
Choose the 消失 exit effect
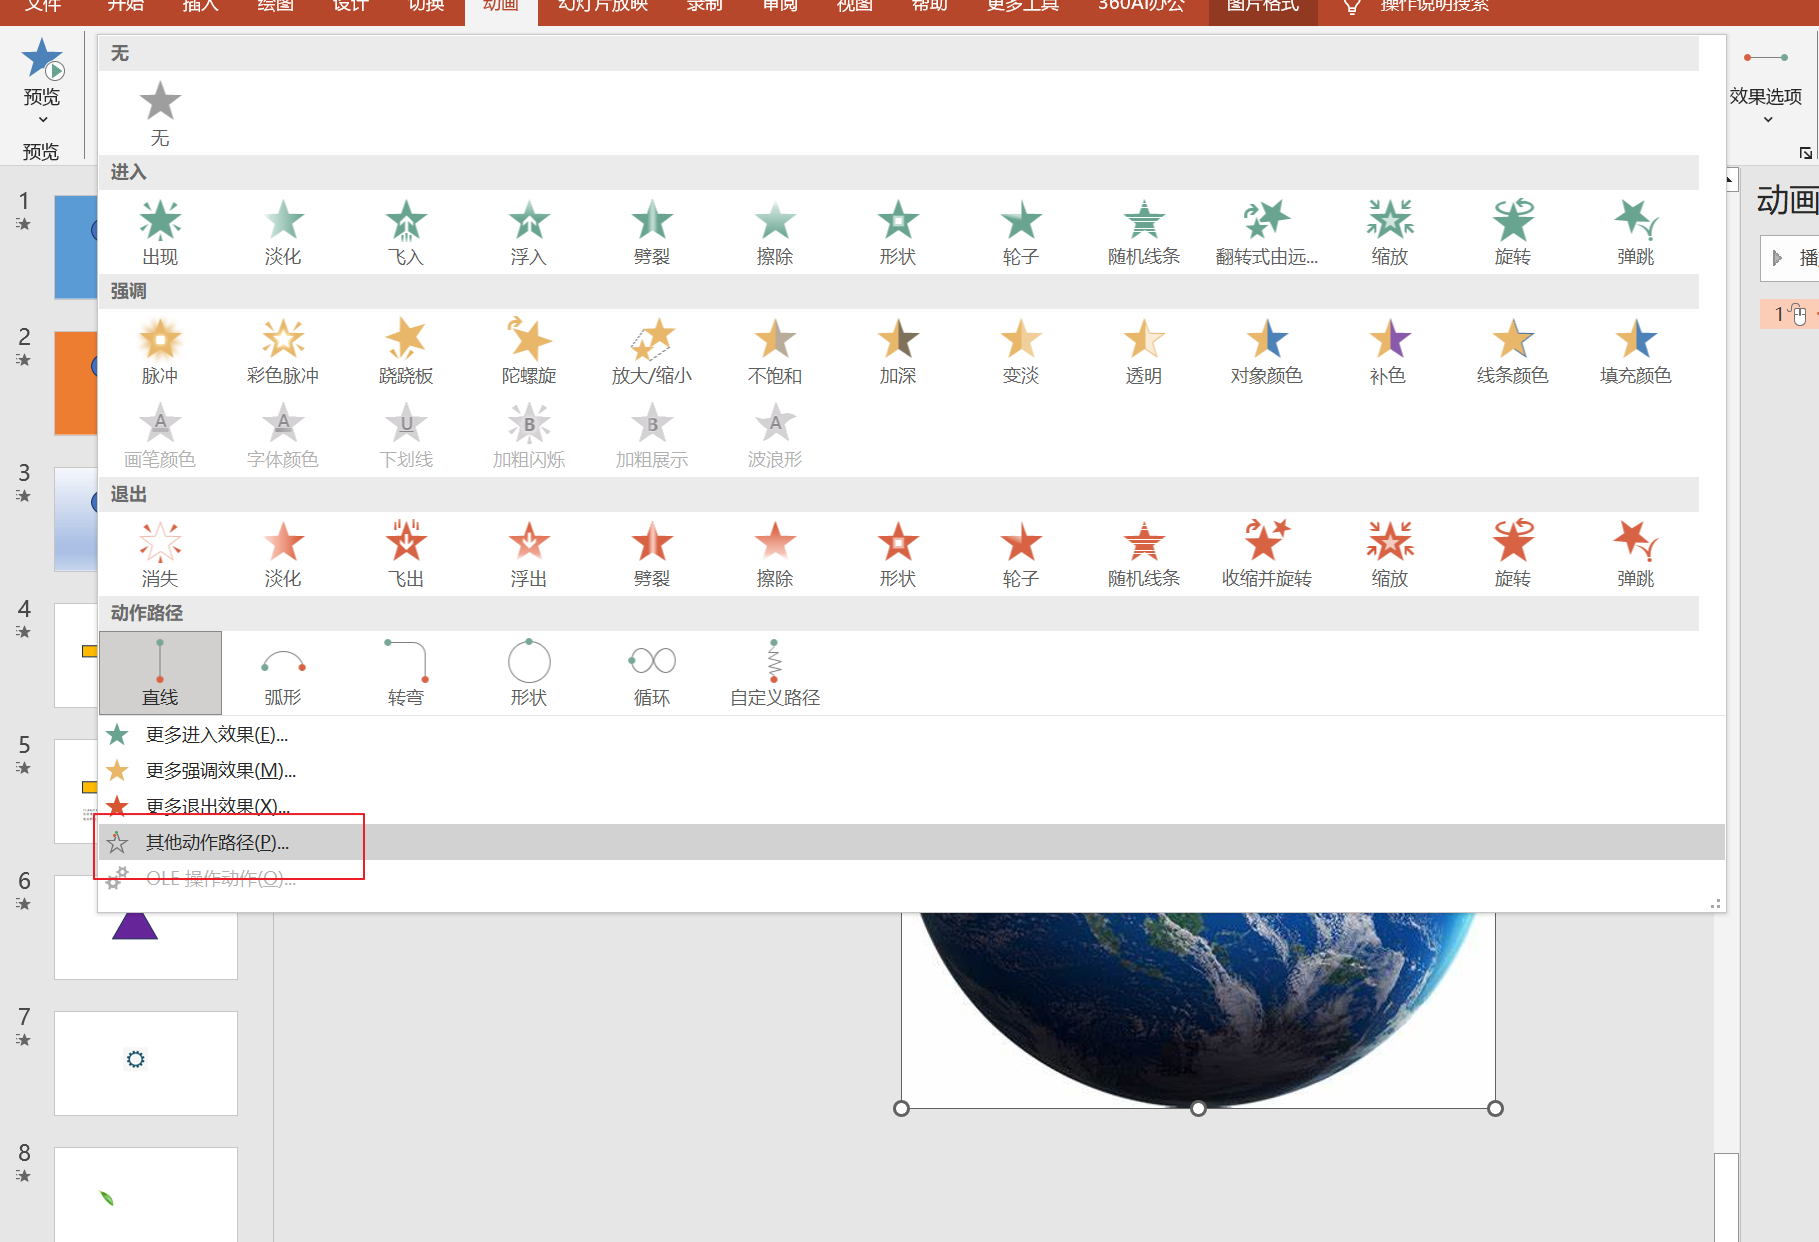[x=160, y=554]
